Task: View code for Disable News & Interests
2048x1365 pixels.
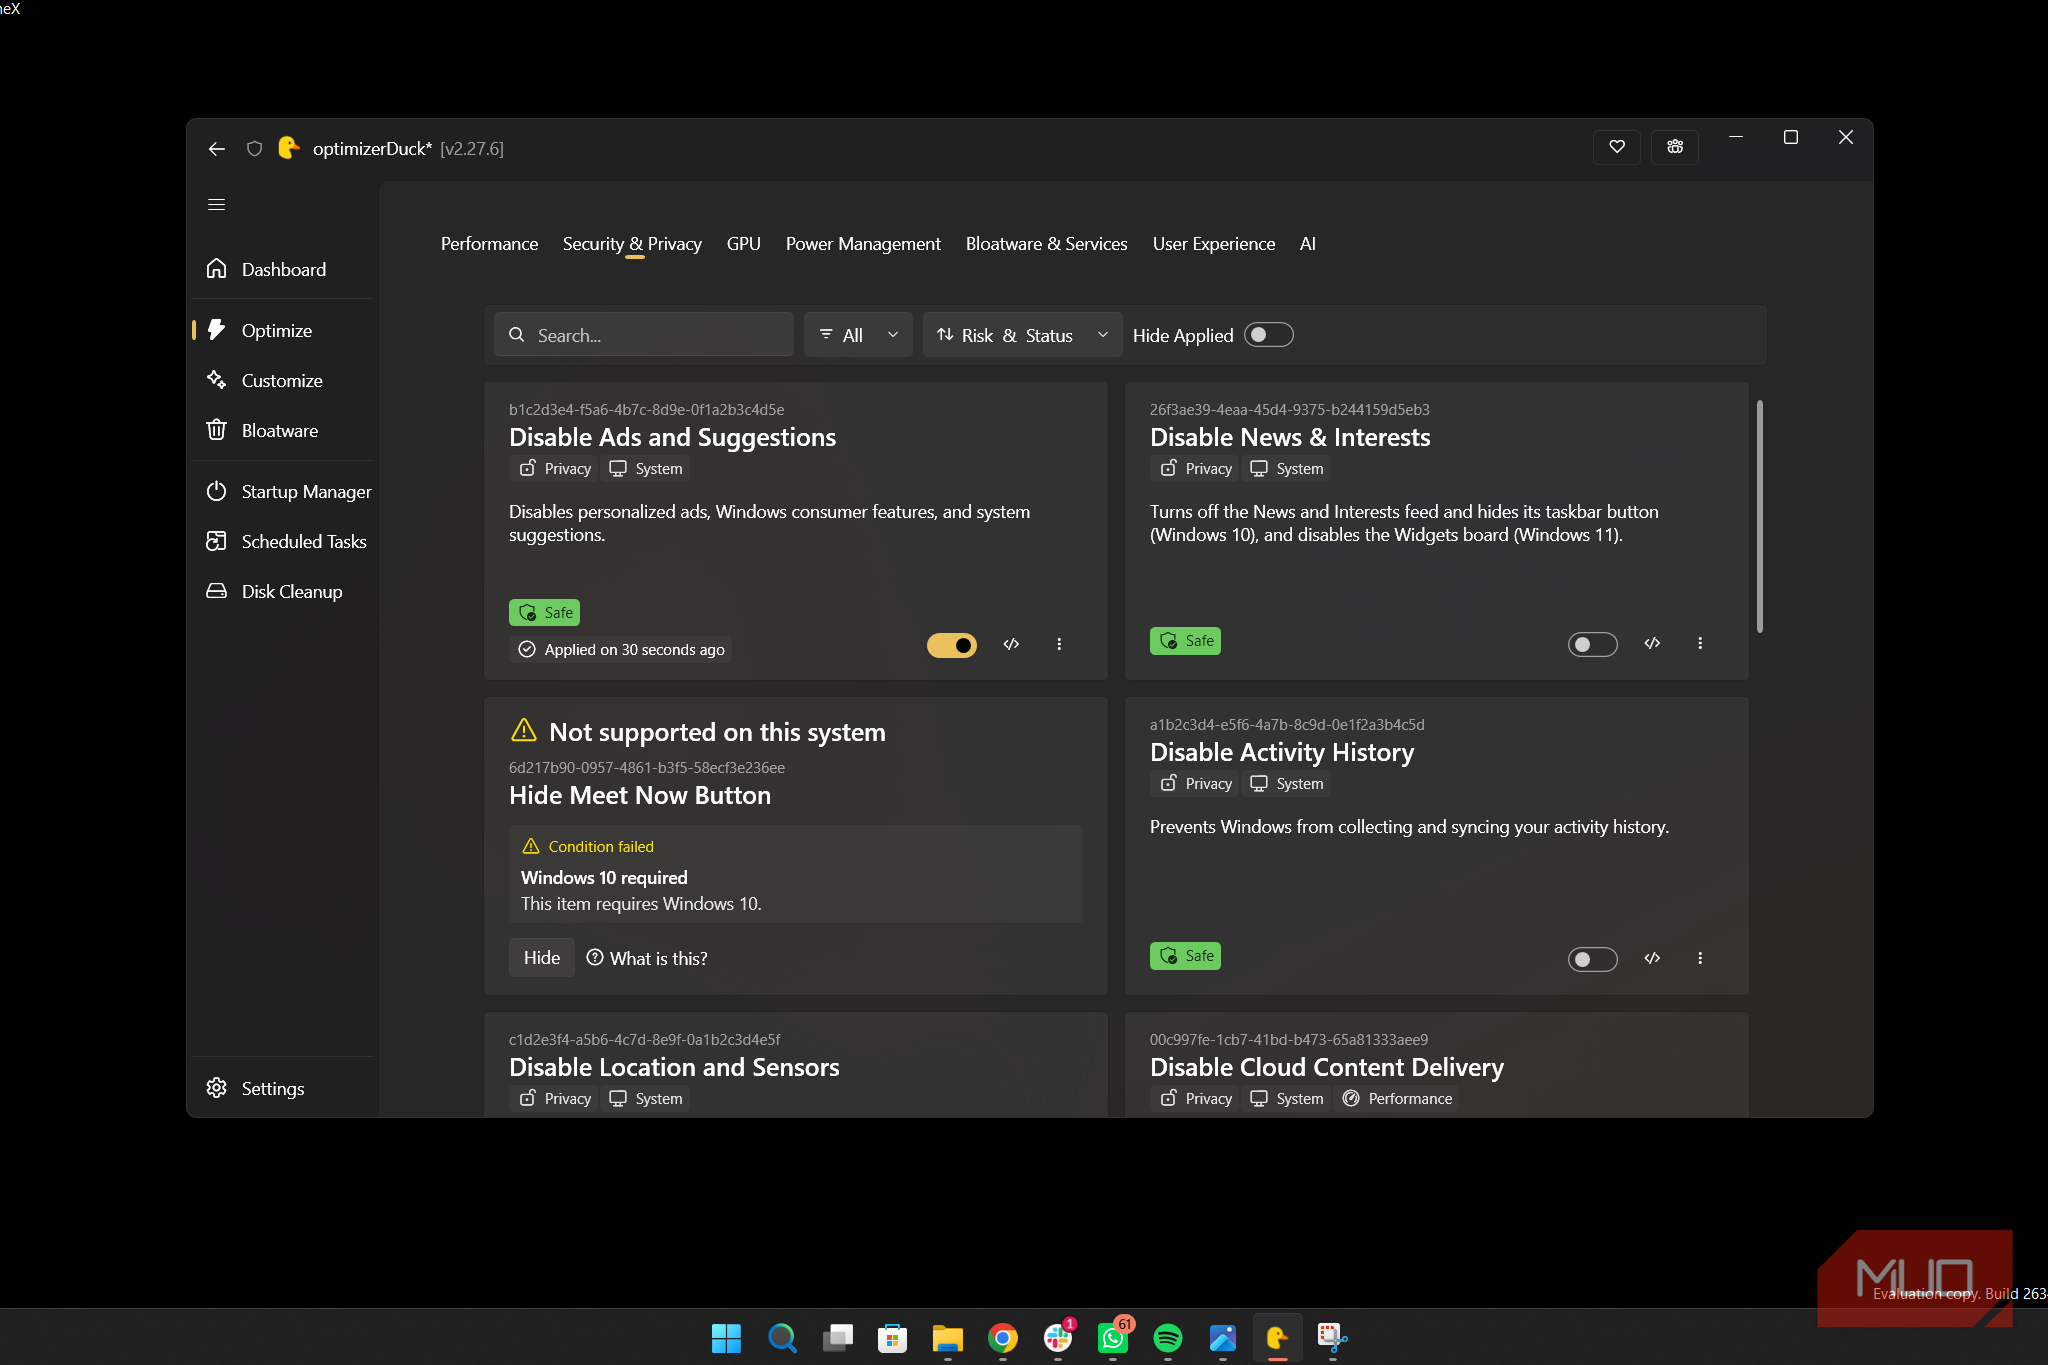Action: (1652, 643)
